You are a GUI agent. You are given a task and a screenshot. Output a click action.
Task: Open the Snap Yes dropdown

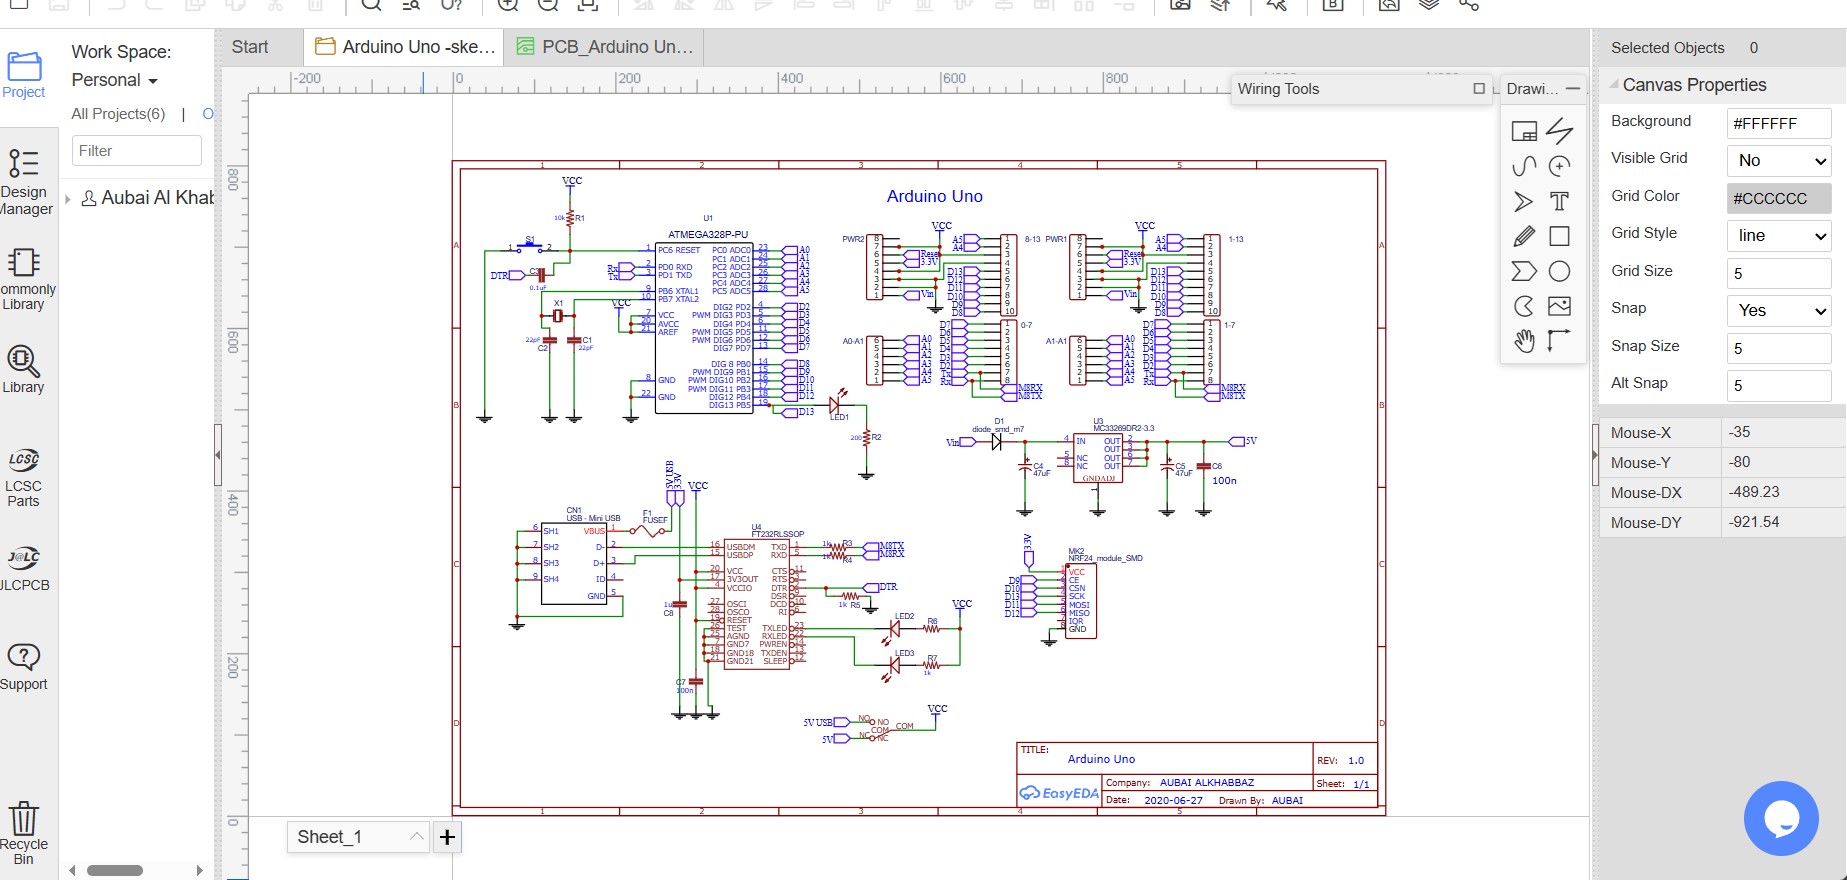click(1779, 310)
